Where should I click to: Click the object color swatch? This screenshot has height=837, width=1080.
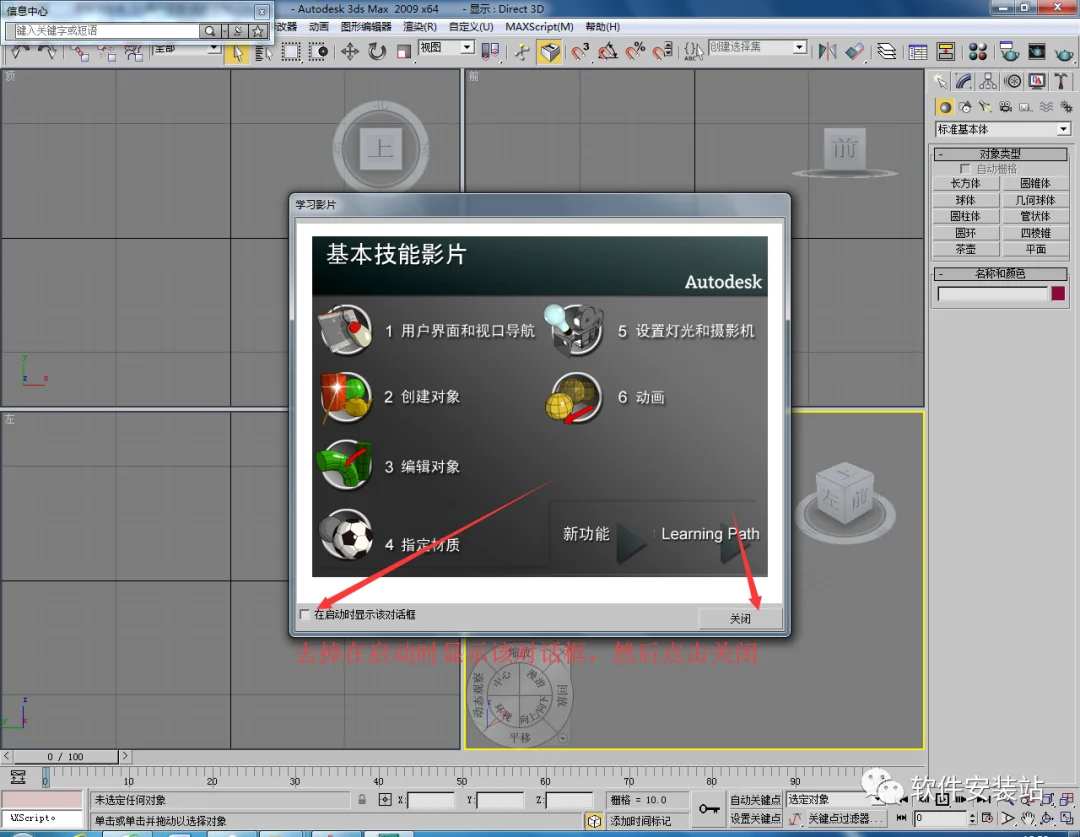click(1058, 293)
